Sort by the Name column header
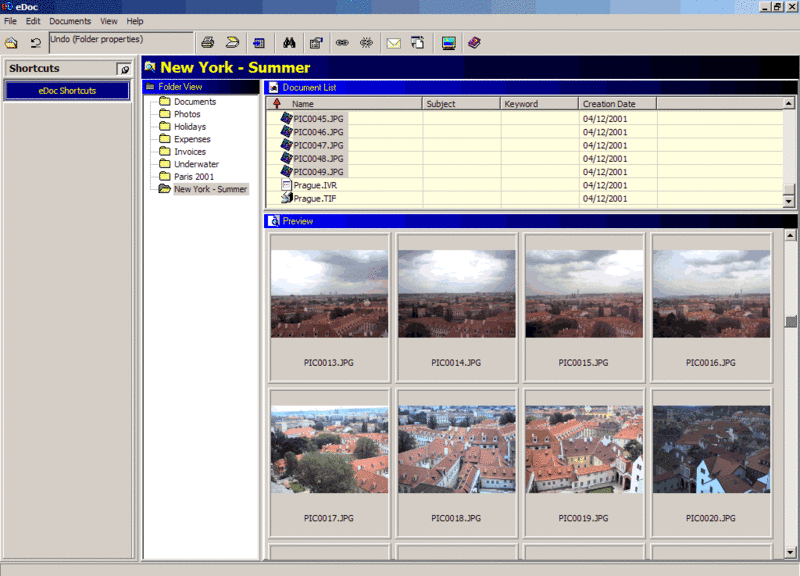800x576 pixels. pyautogui.click(x=344, y=104)
